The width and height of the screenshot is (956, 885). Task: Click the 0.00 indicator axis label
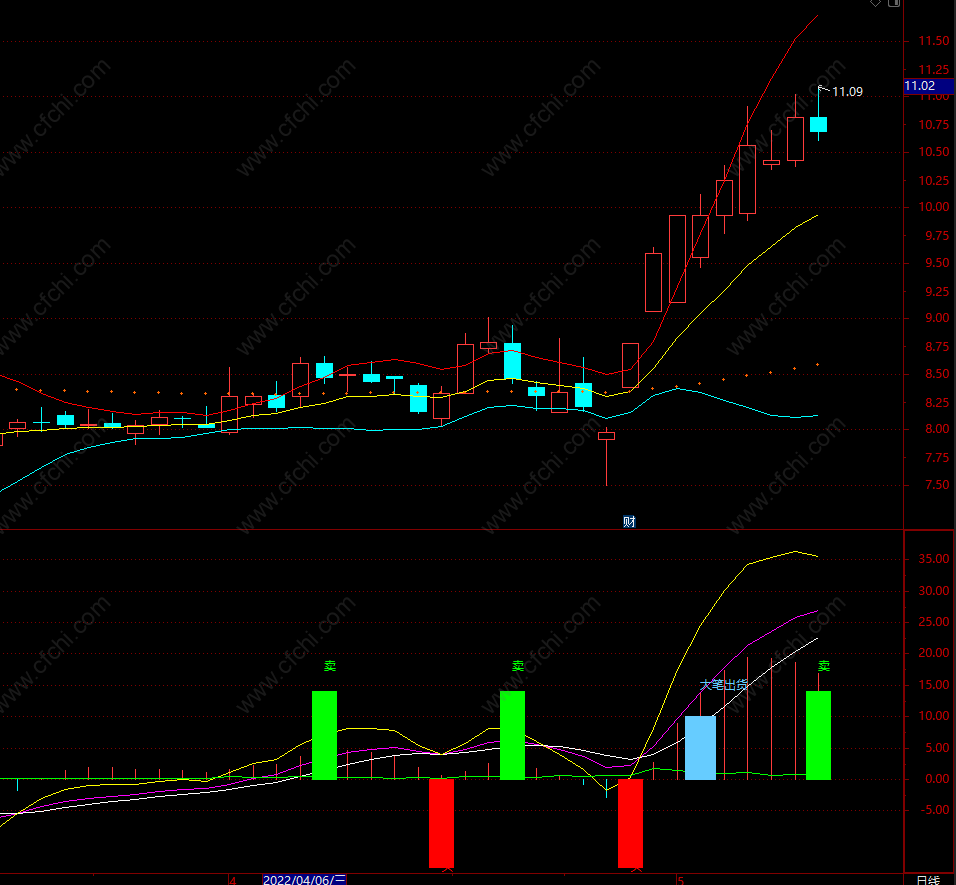point(936,779)
